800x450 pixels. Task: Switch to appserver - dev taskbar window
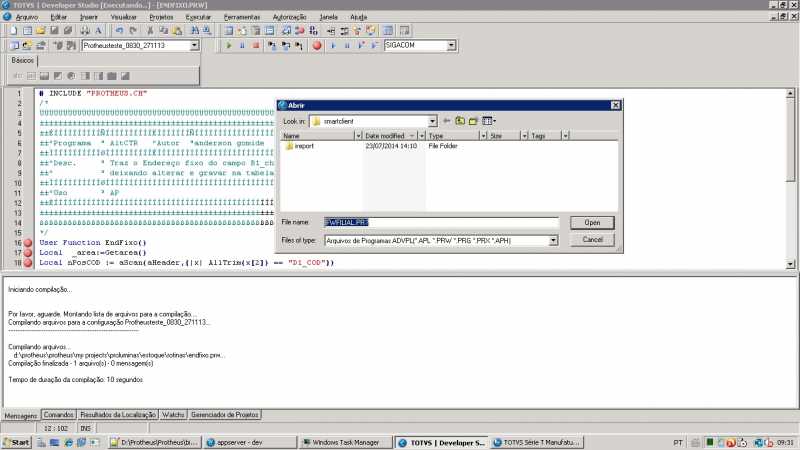[x=249, y=443]
